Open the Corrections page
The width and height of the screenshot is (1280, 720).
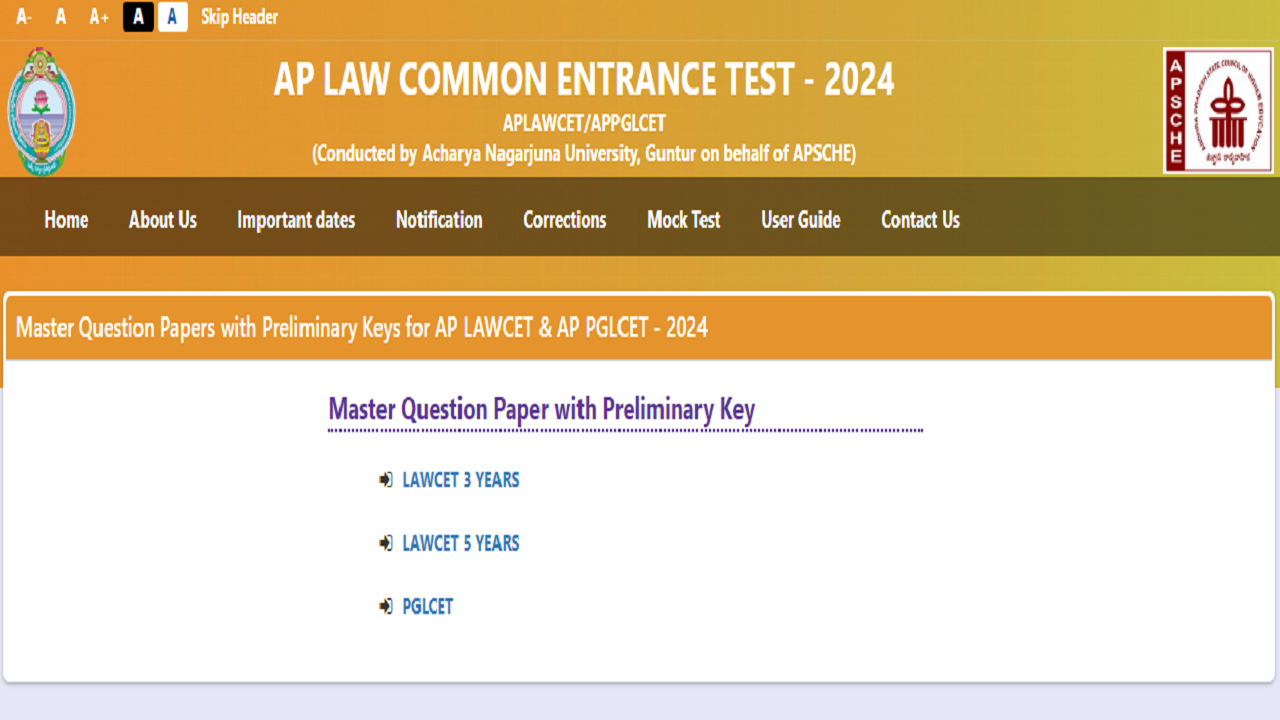(x=565, y=220)
